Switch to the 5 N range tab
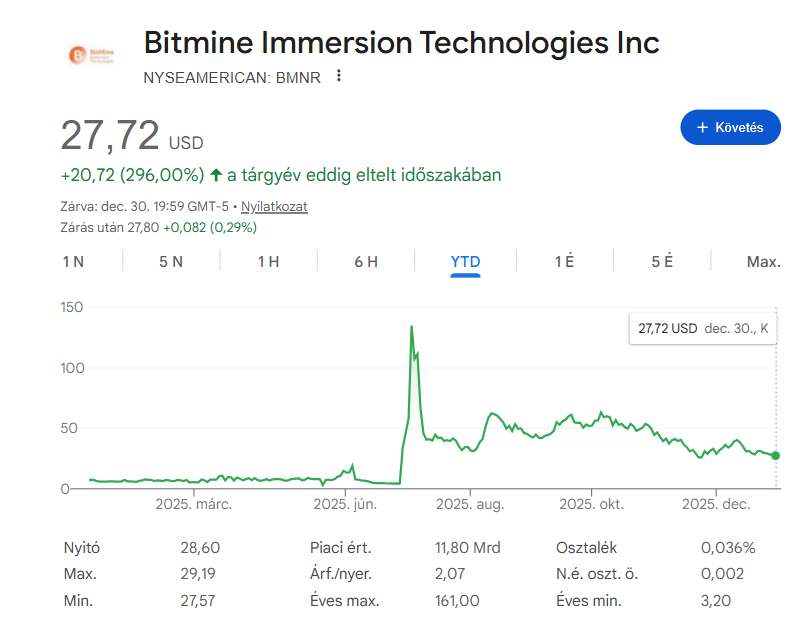800x635 pixels. 171,262
